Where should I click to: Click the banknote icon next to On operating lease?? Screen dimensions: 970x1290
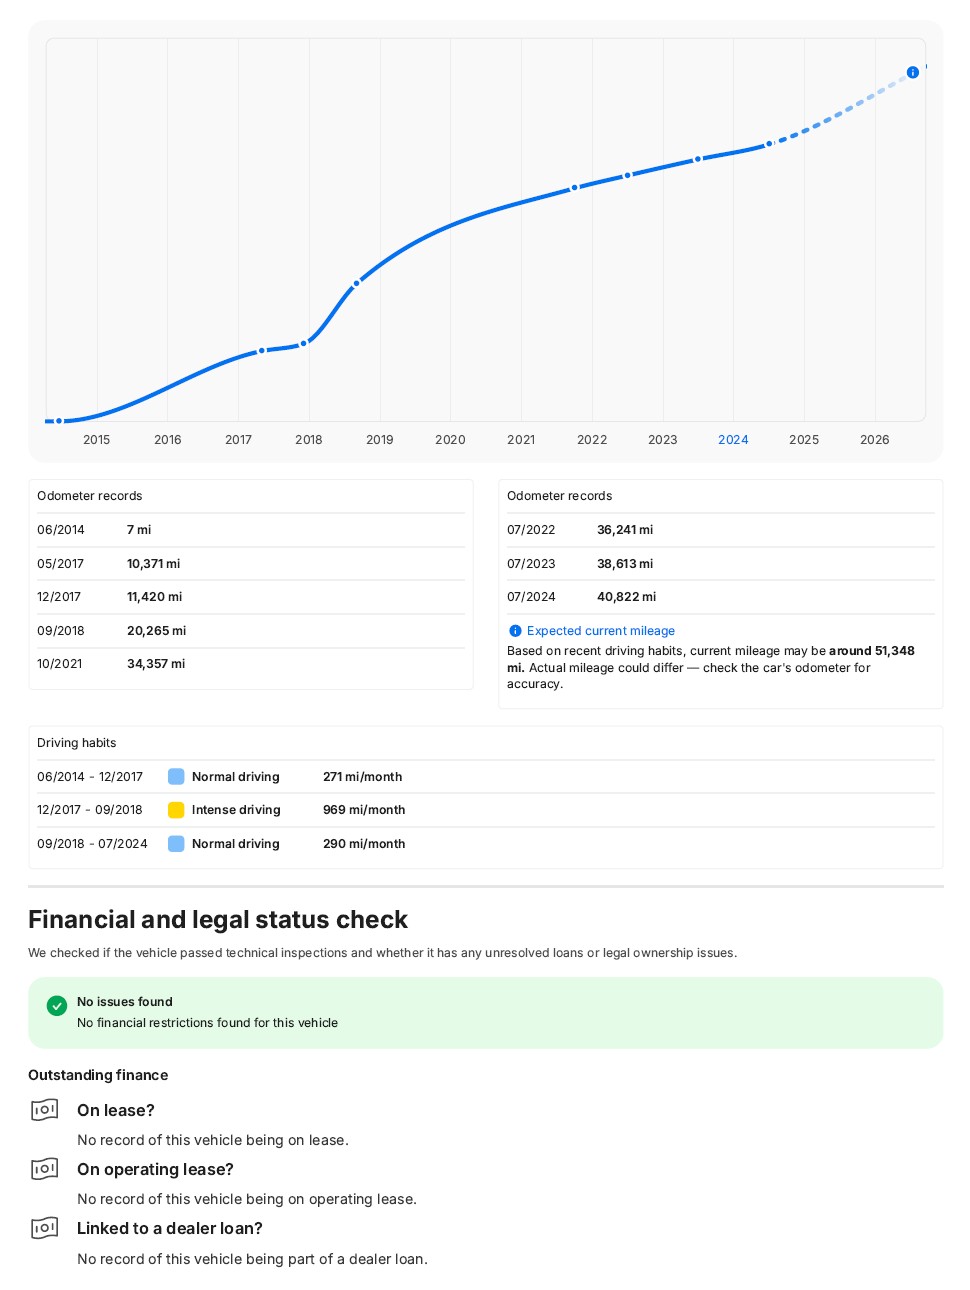click(45, 1169)
